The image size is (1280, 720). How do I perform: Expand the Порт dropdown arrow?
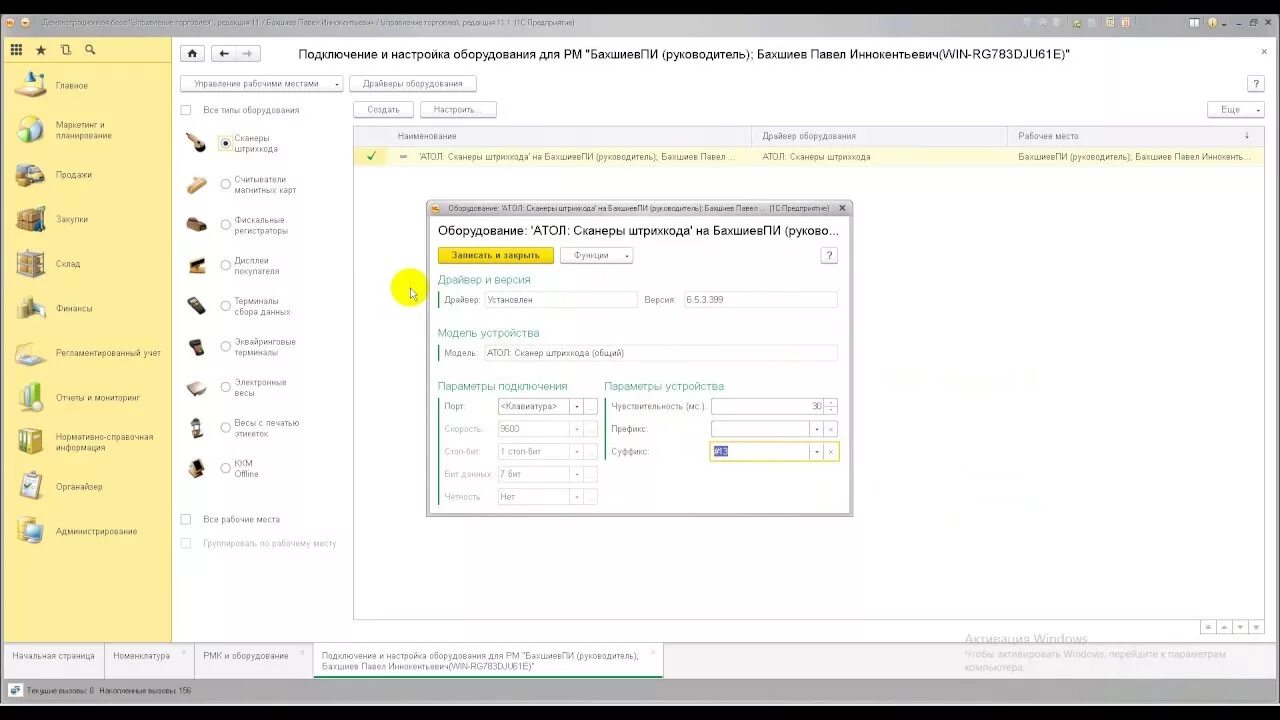(576, 407)
